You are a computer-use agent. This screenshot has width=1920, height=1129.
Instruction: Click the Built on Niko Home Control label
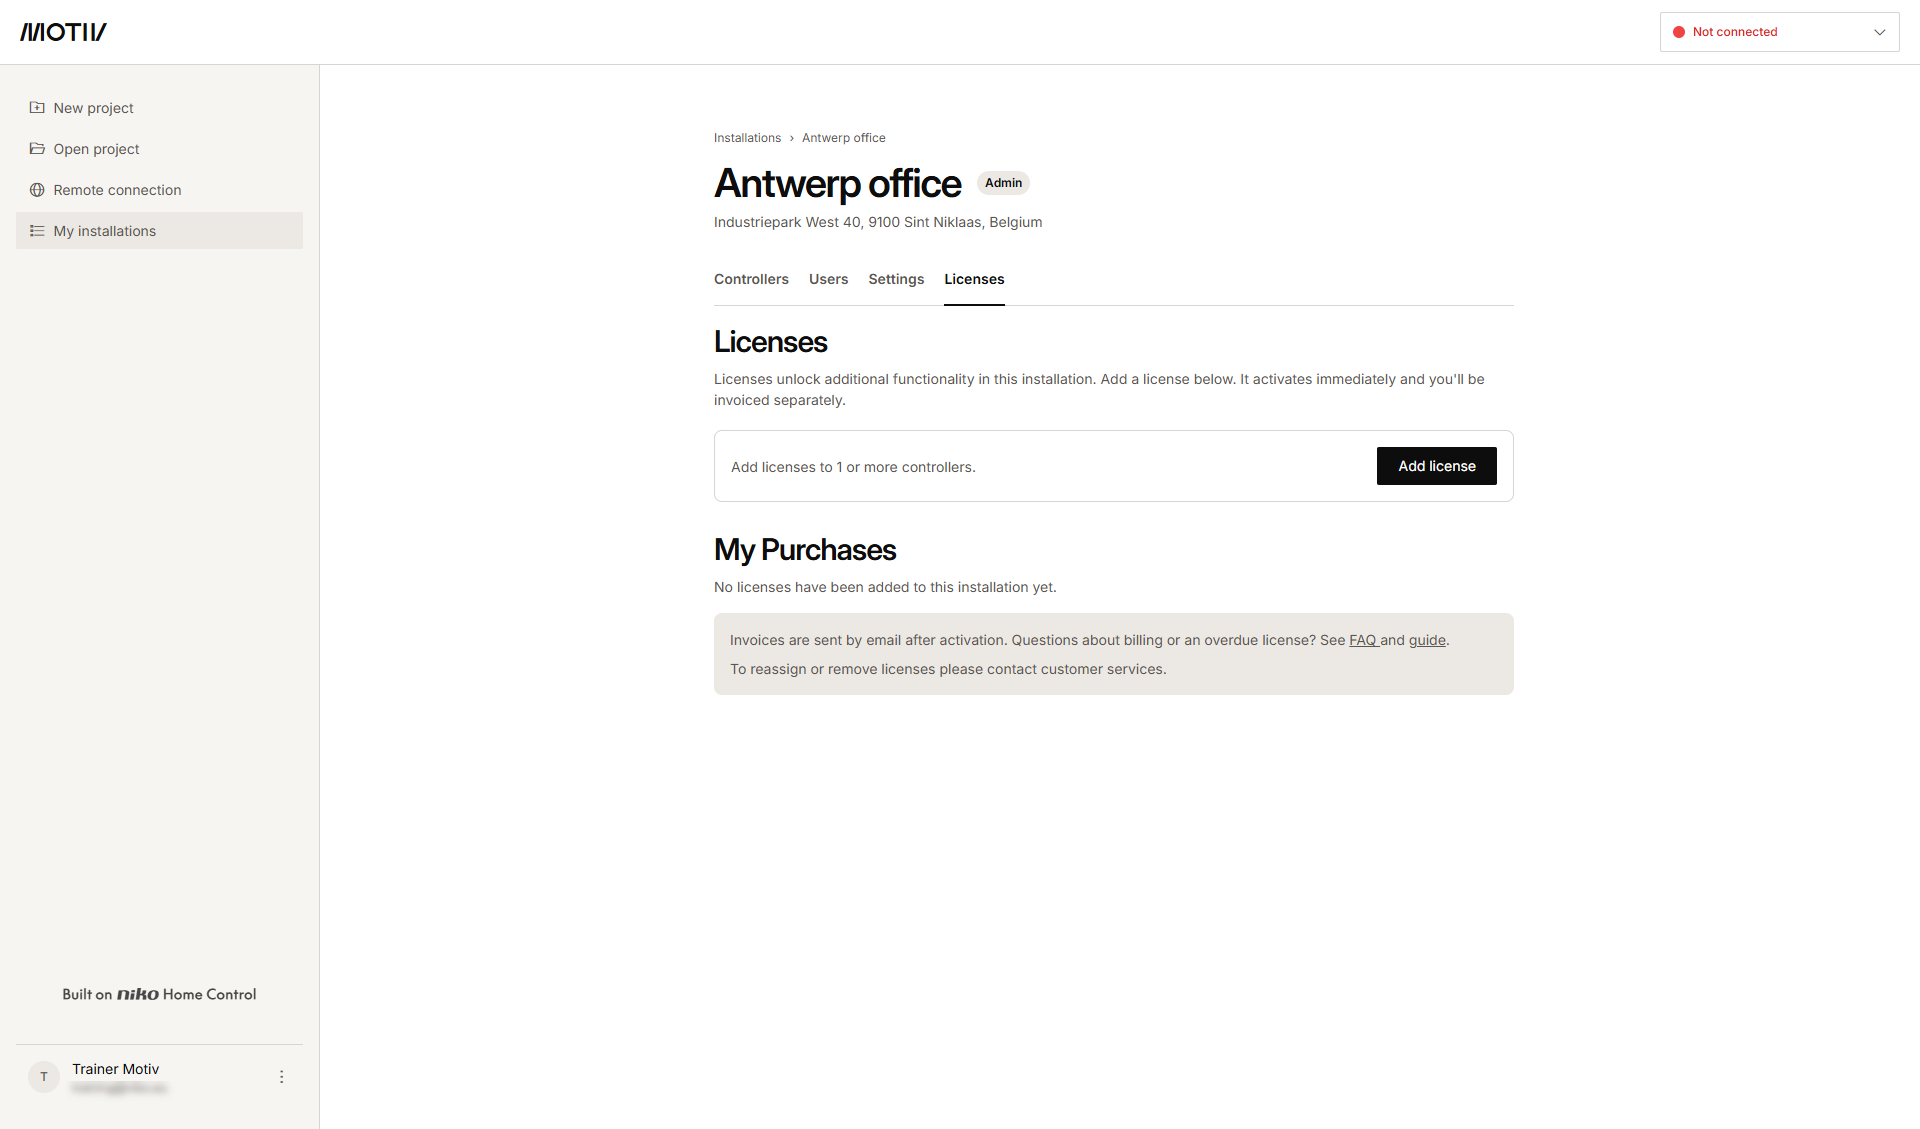point(159,994)
